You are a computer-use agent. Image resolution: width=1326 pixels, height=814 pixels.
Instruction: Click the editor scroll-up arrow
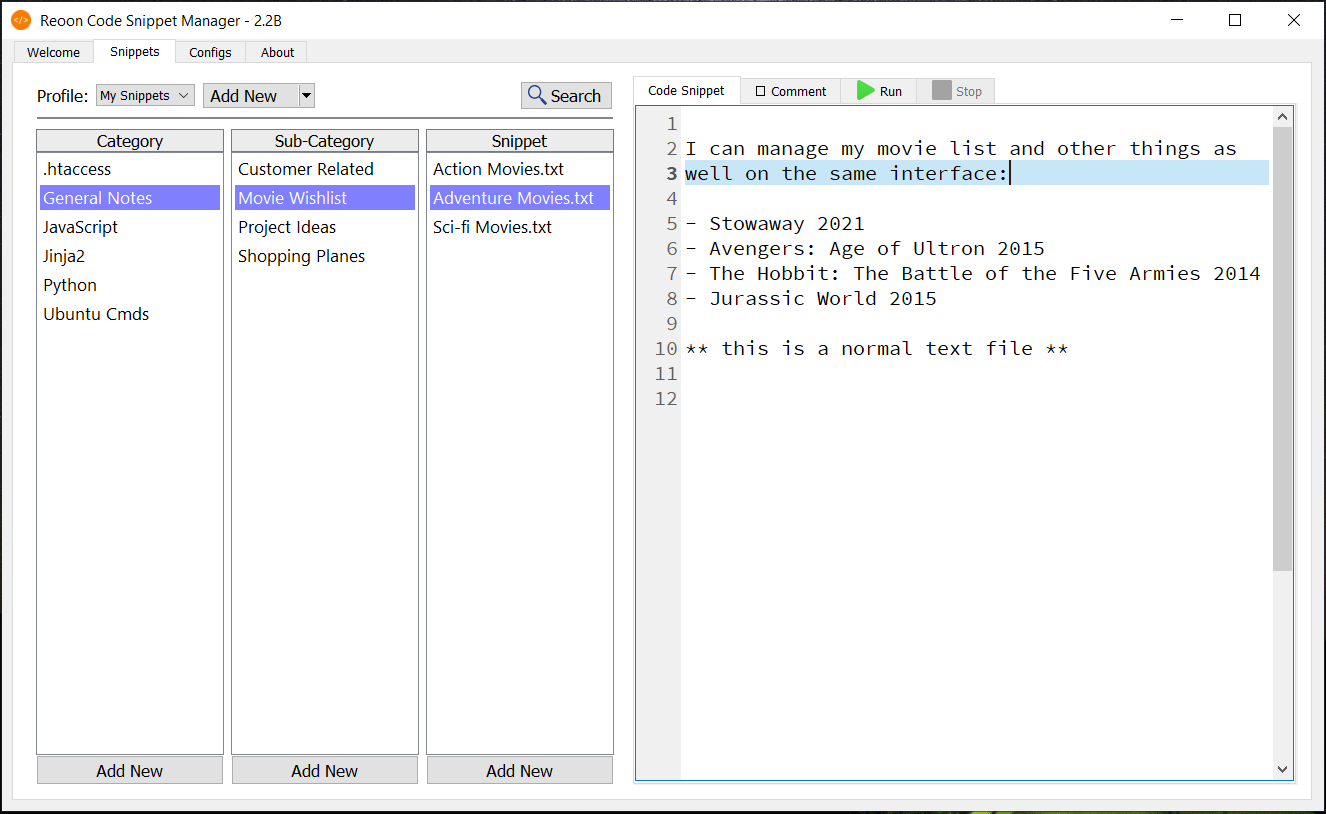pyautogui.click(x=1283, y=118)
